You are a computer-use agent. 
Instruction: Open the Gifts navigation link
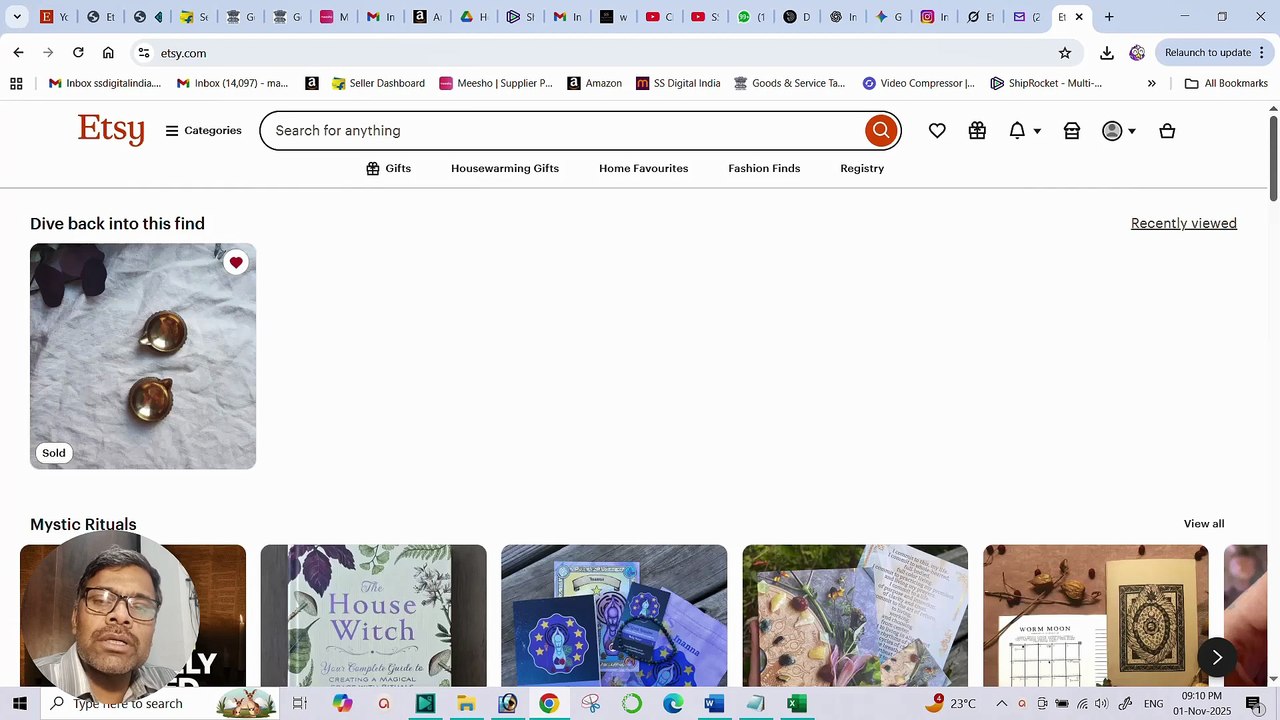coord(388,168)
